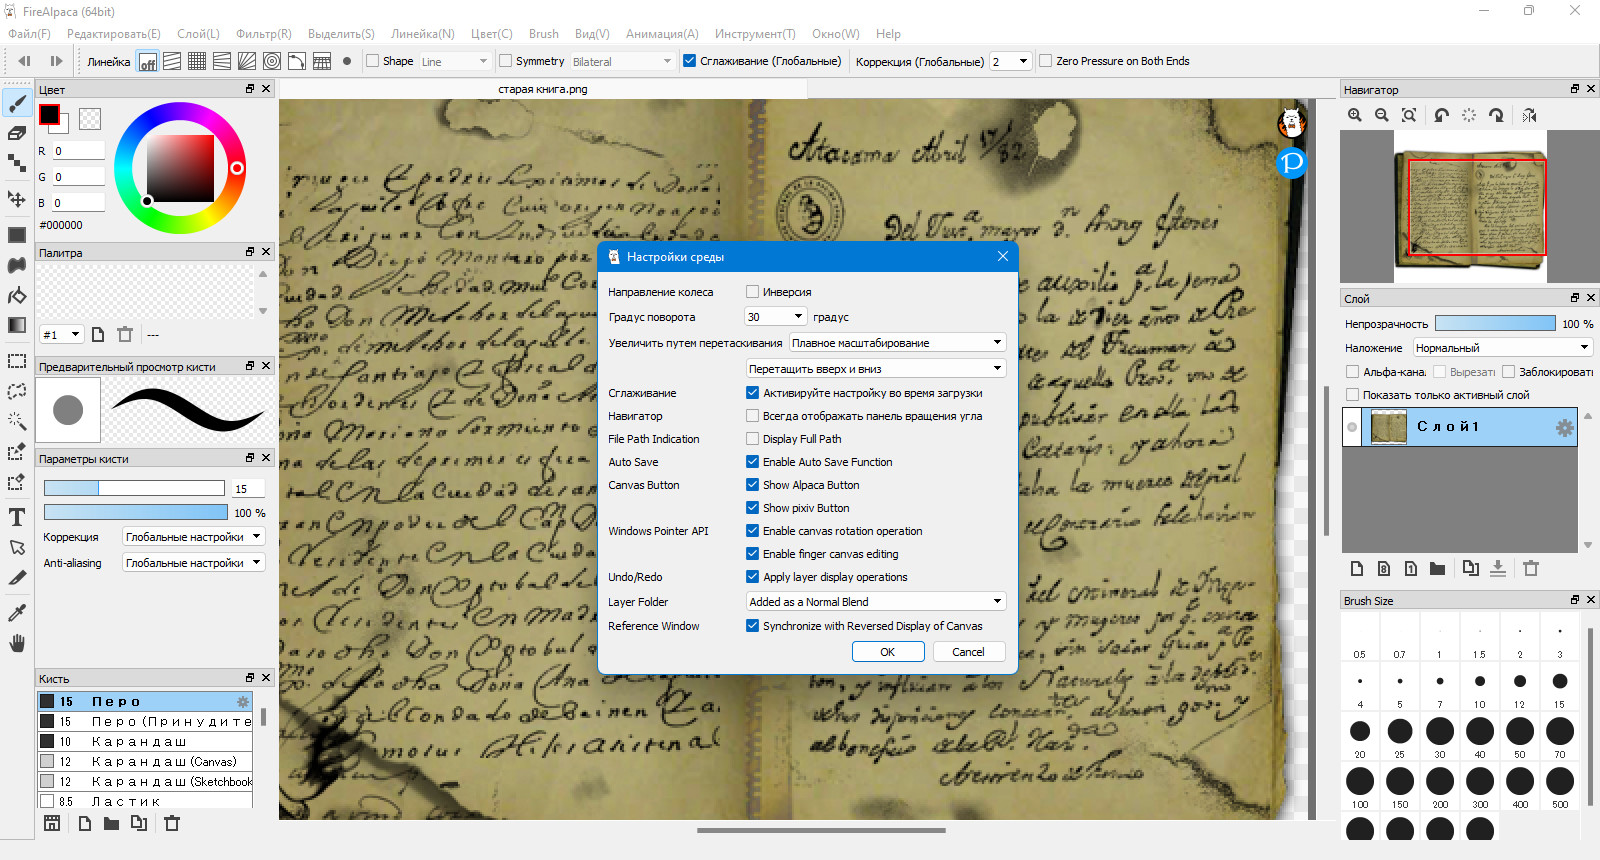
Task: Open the Brush menu in the menu bar
Action: pyautogui.click(x=544, y=34)
